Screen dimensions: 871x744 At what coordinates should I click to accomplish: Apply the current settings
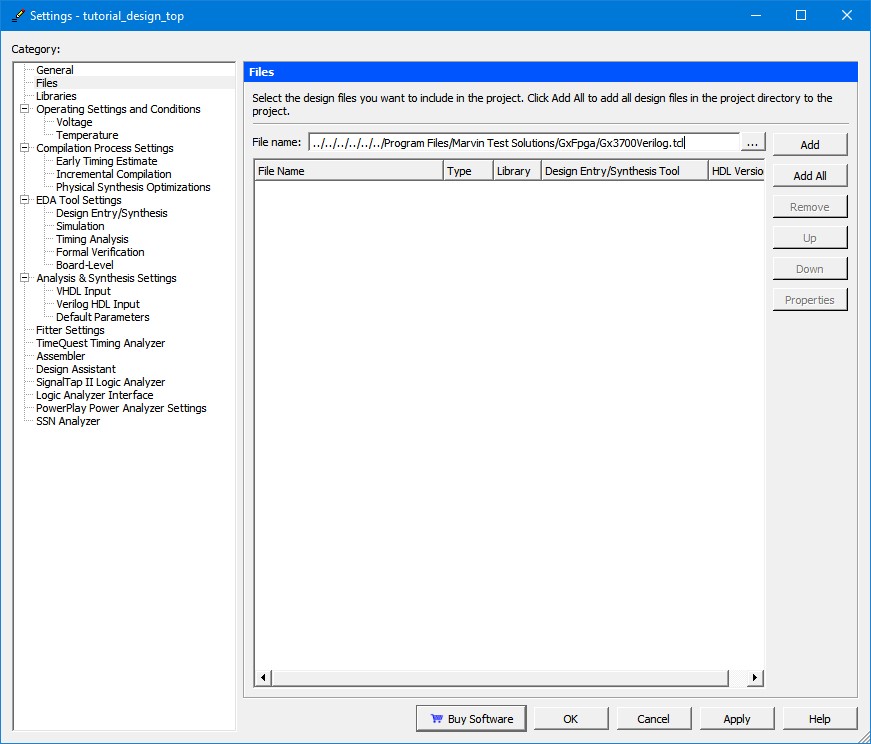point(736,718)
